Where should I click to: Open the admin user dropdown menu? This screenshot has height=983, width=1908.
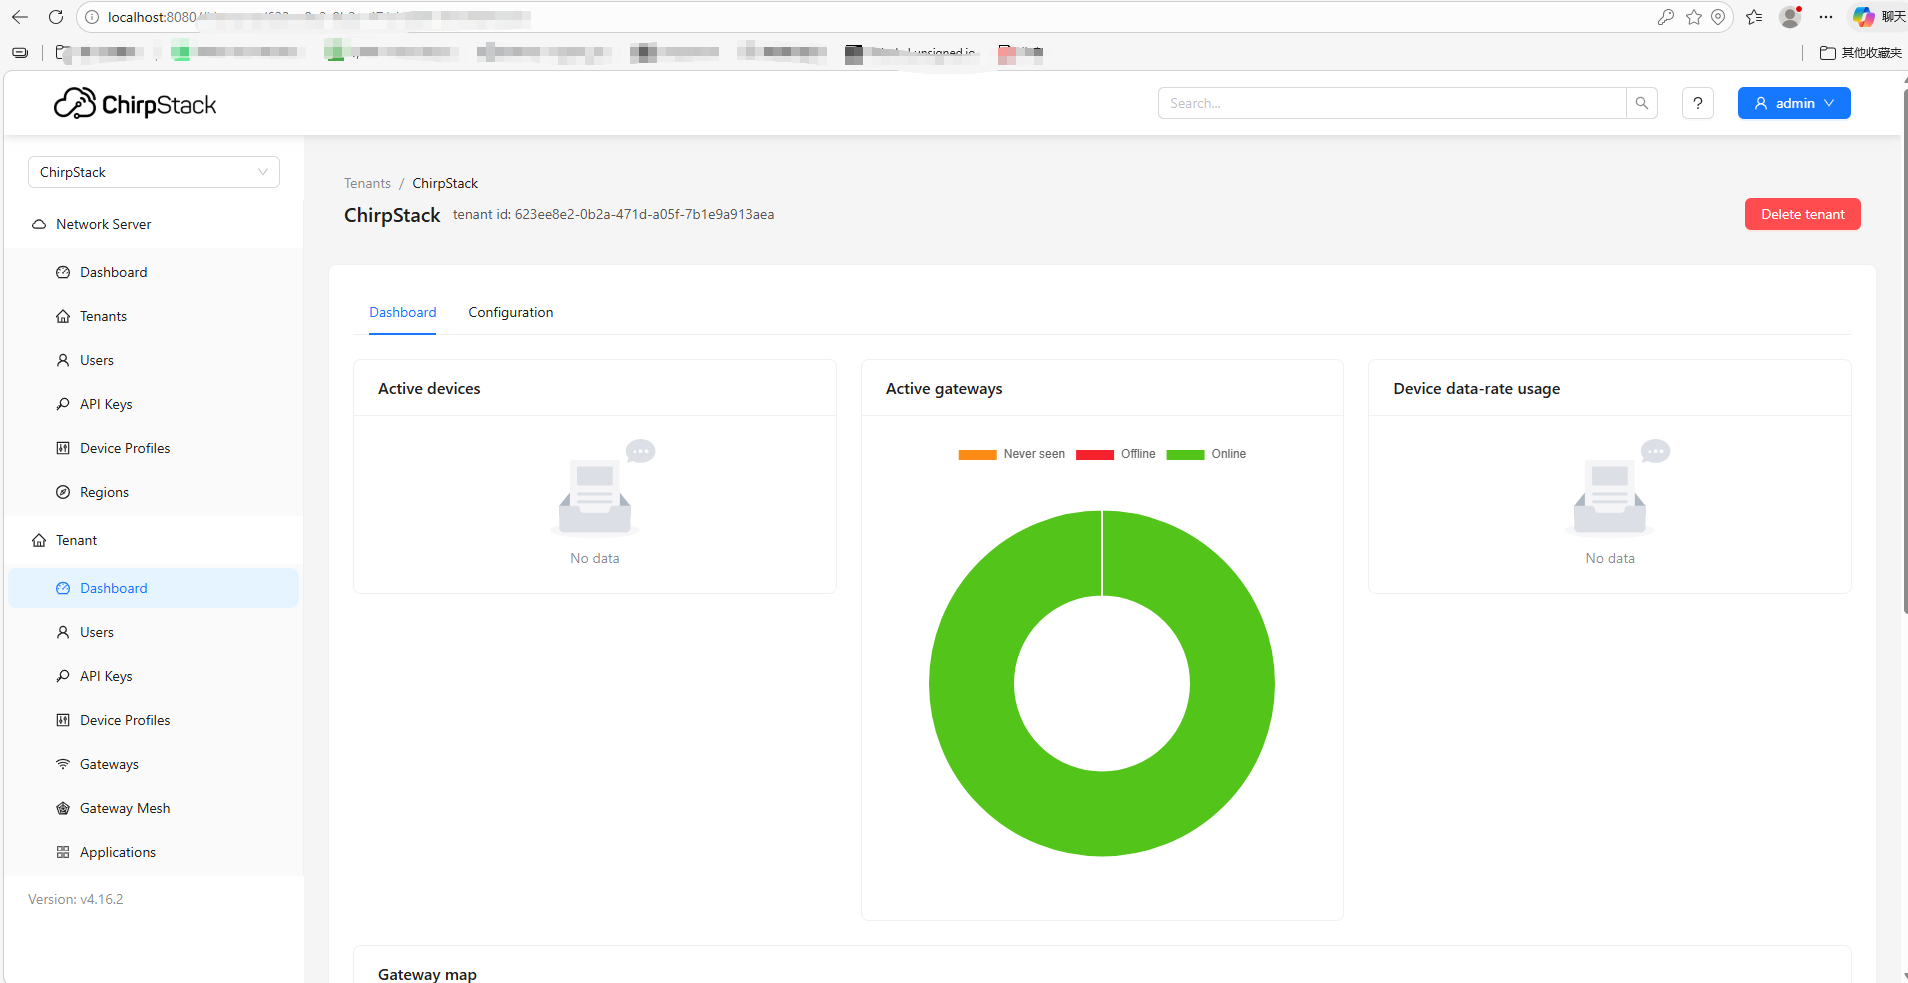tap(1793, 103)
